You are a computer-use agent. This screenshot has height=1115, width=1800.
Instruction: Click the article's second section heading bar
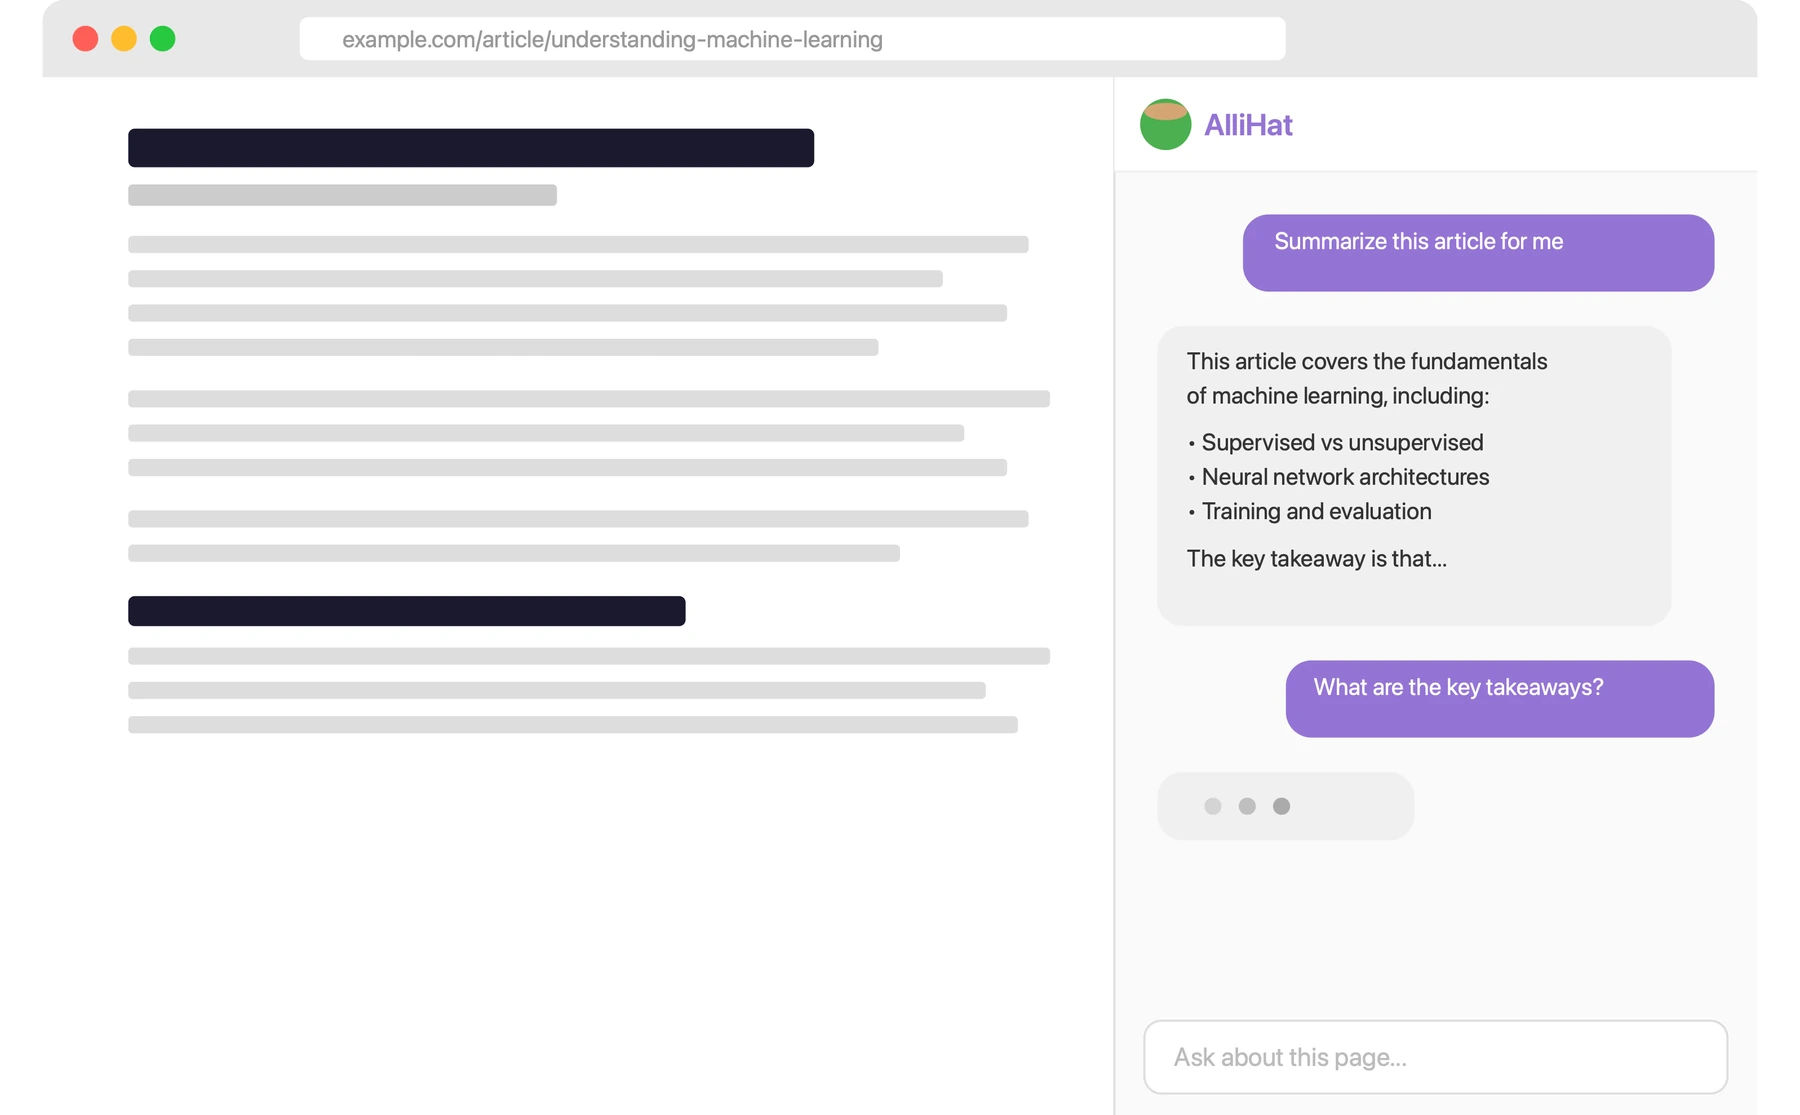[x=407, y=611]
